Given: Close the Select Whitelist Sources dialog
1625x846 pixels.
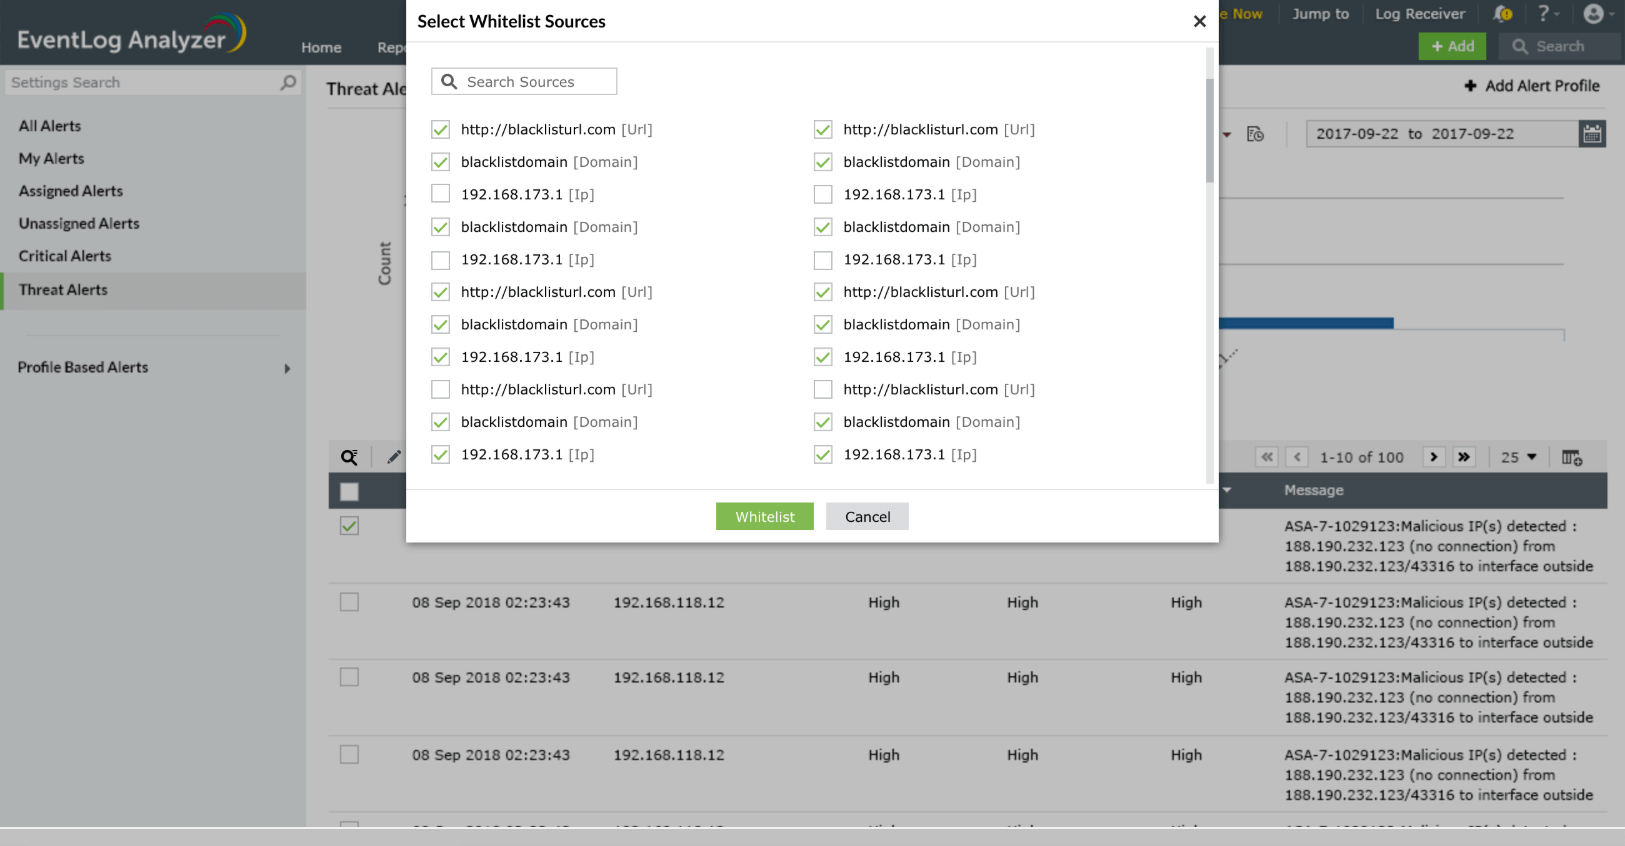Looking at the screenshot, I should (x=1199, y=21).
